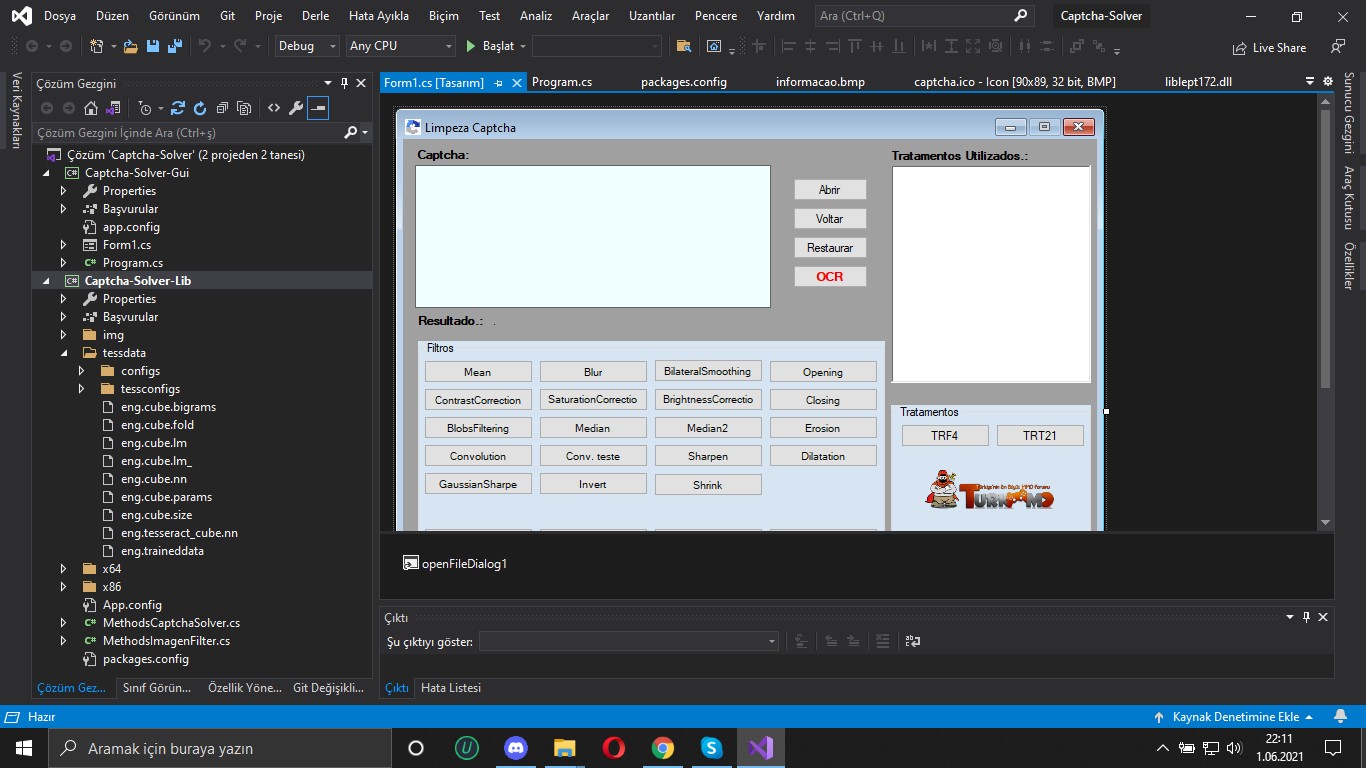Pin the Çıktı panel with the pushpin icon

click(1305, 617)
